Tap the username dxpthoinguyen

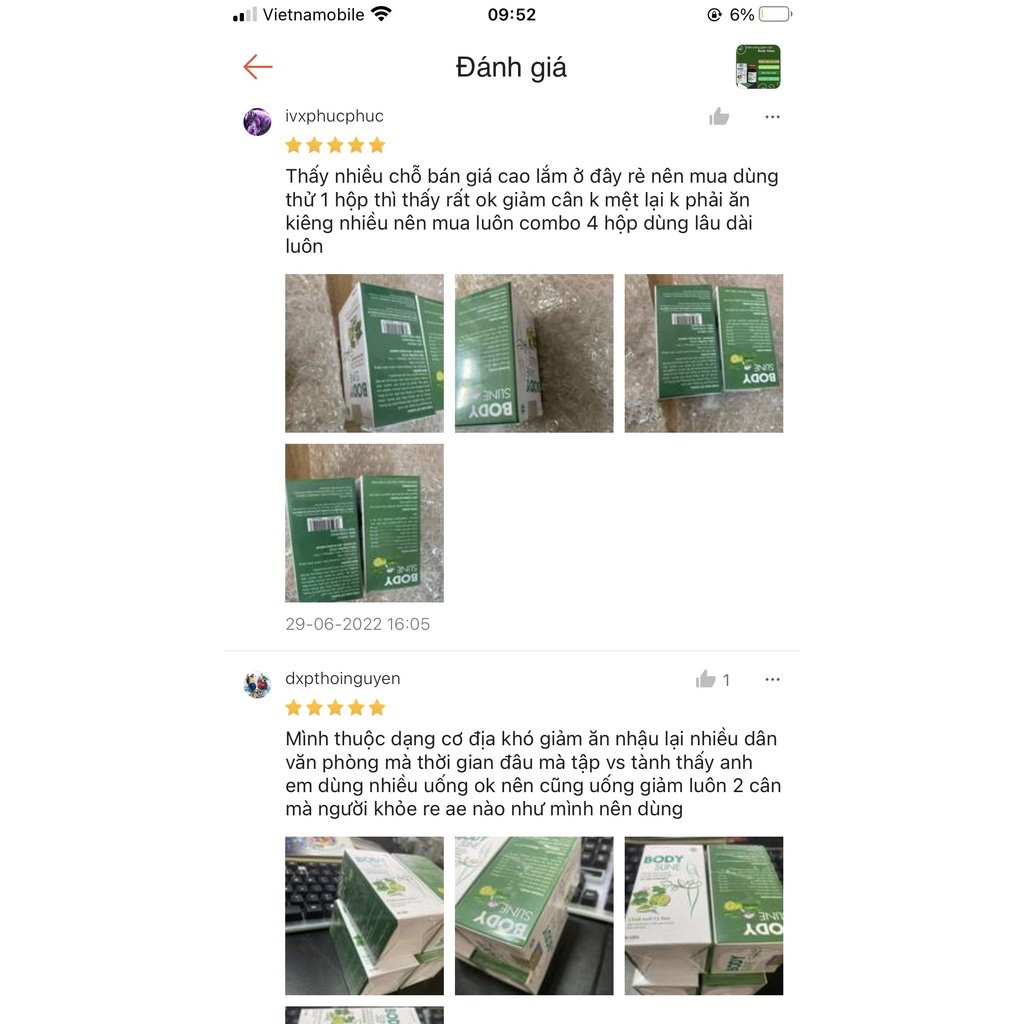pyautogui.click(x=343, y=679)
